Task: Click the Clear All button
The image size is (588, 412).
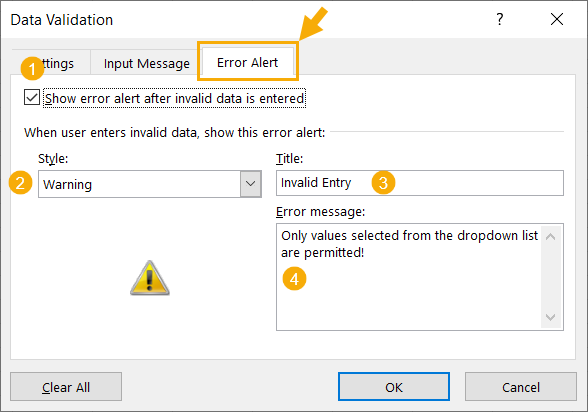Action: point(66,387)
